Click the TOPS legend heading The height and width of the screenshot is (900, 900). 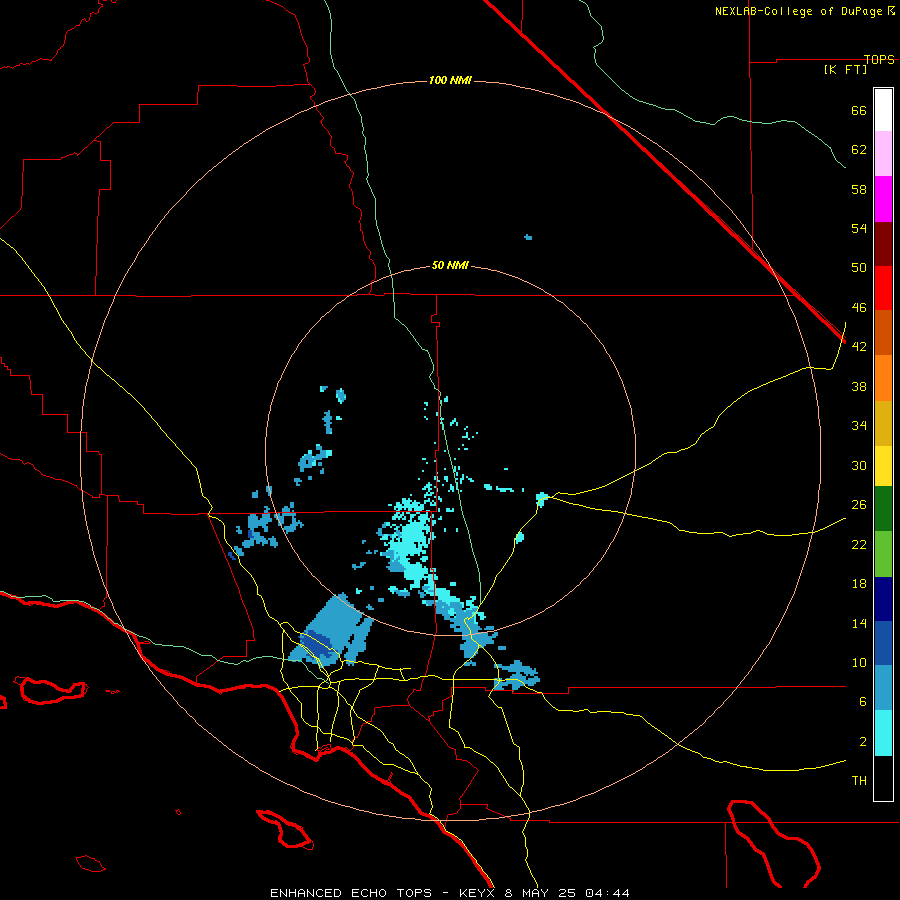pyautogui.click(x=879, y=59)
